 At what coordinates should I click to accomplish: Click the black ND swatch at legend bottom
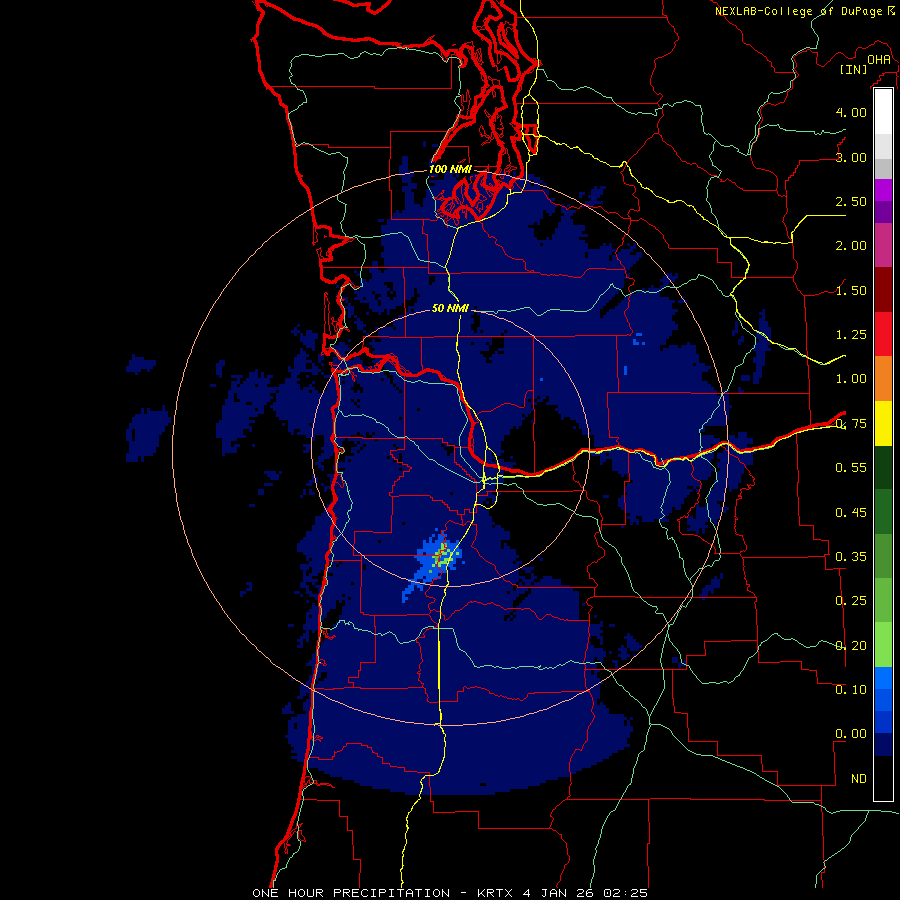click(883, 778)
